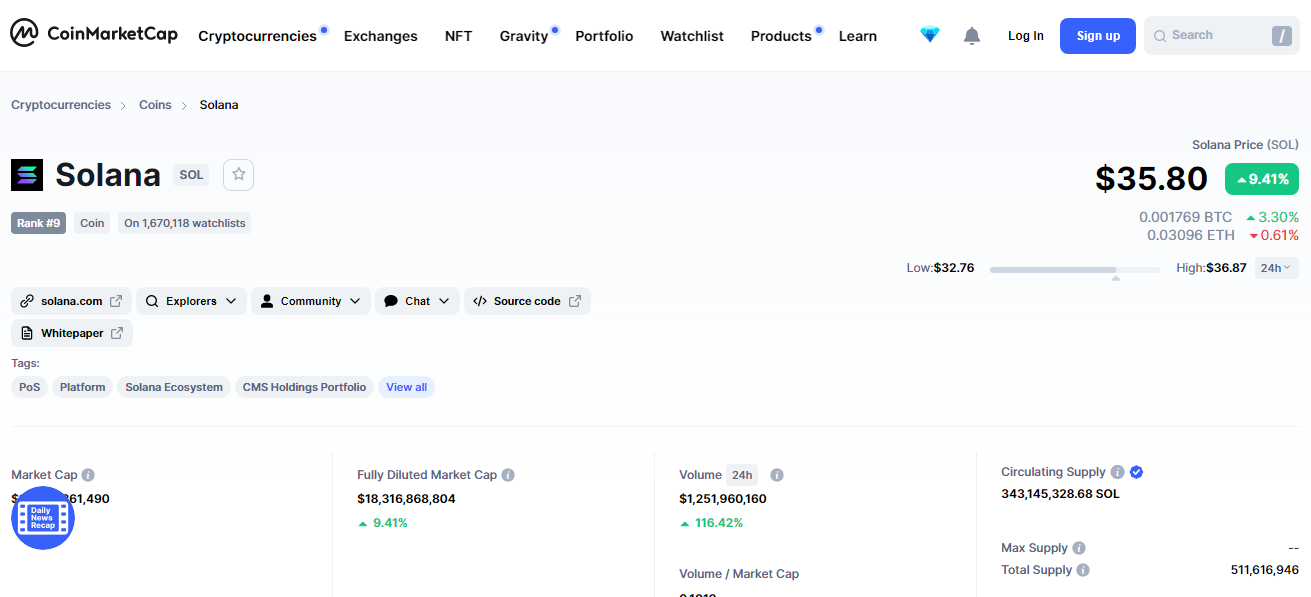Screen dimensions: 1311x597
Task: Click View all tags
Action: click(x=406, y=387)
